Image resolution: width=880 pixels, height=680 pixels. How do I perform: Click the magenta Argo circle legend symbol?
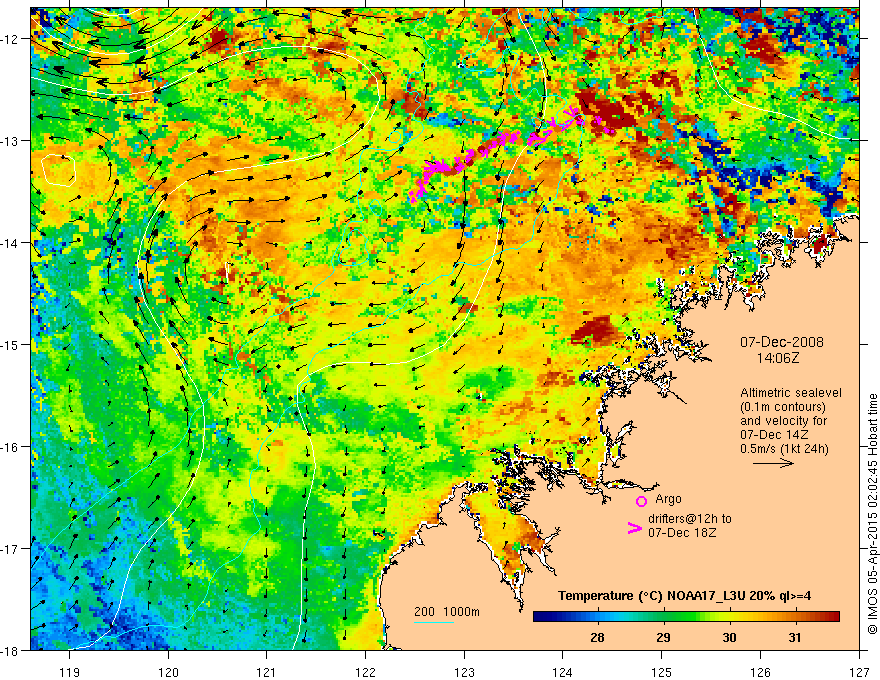point(641,501)
